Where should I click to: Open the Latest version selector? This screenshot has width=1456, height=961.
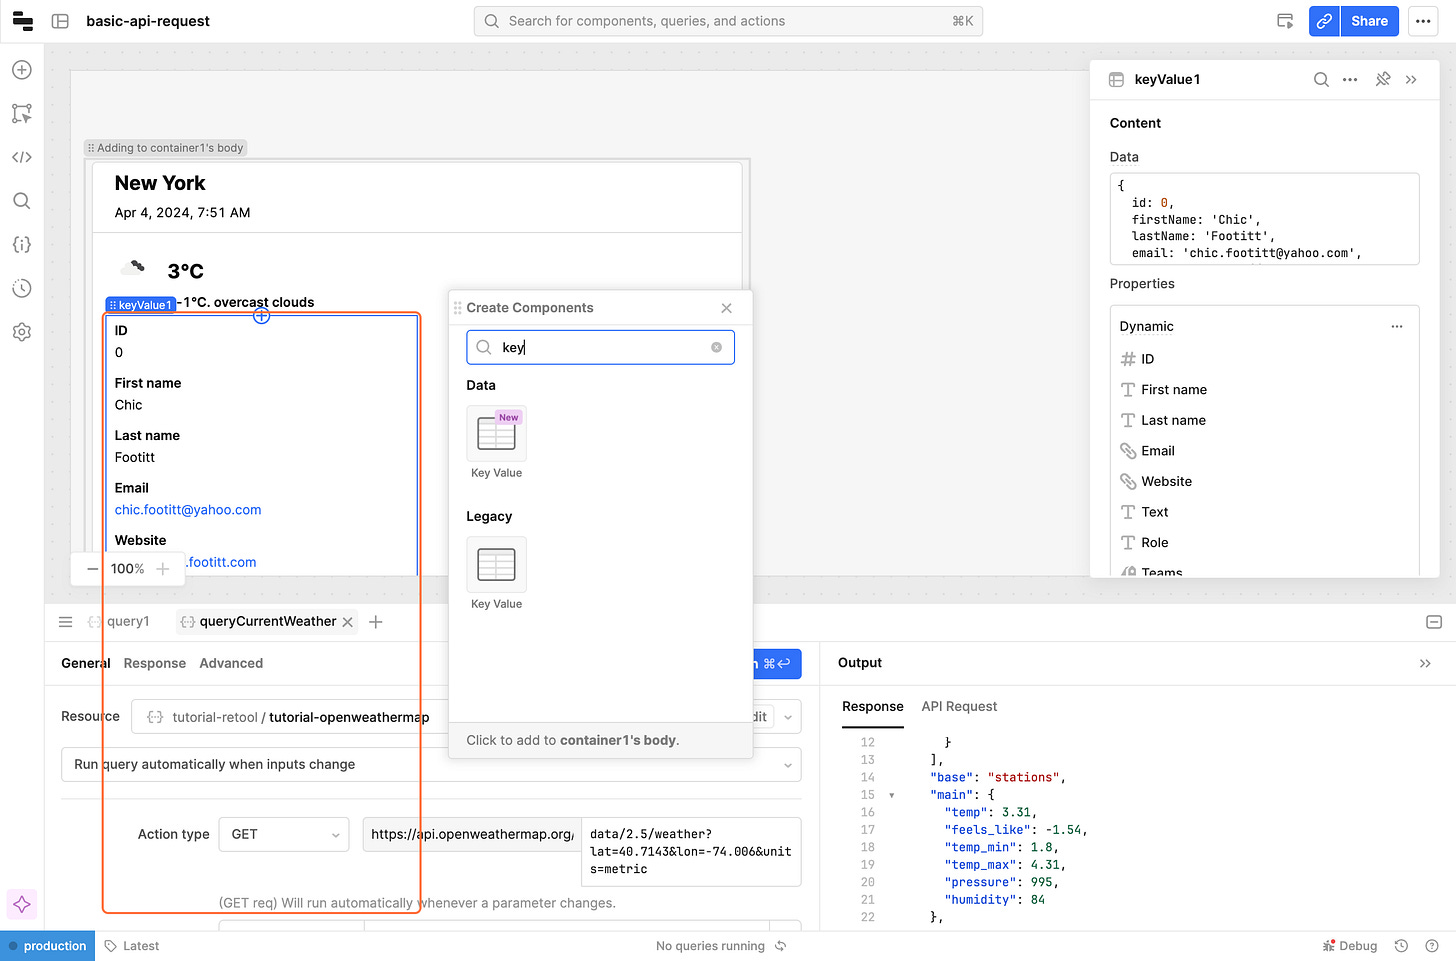click(x=132, y=946)
